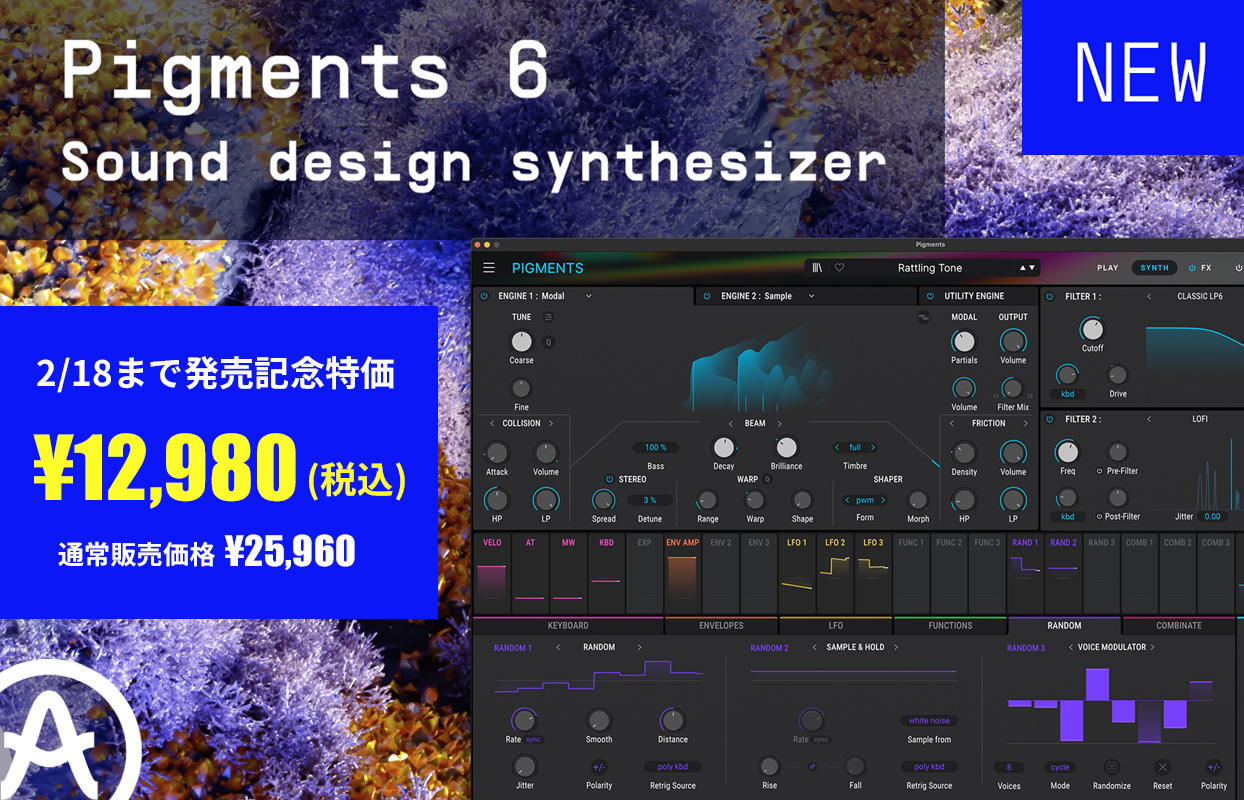Click the Filter 1 kbd button
The width and height of the screenshot is (1244, 800).
tap(1067, 394)
